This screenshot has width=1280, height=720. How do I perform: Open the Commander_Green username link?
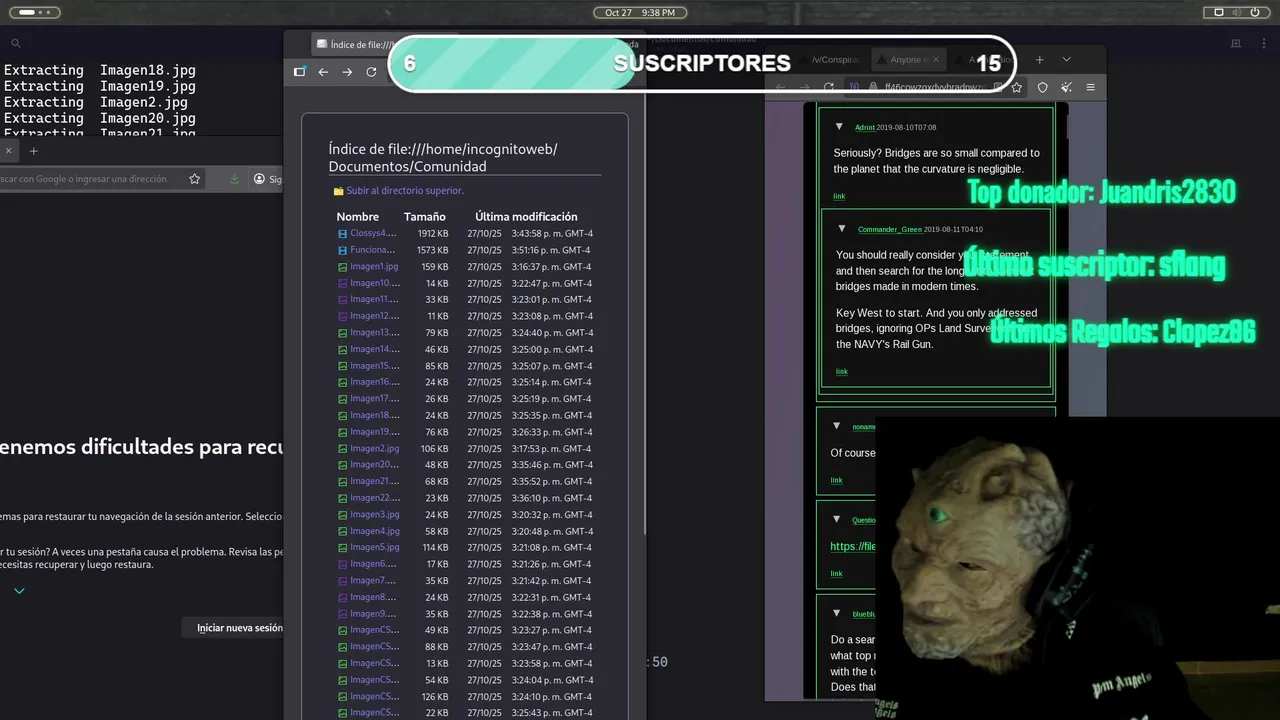pyautogui.click(x=890, y=230)
